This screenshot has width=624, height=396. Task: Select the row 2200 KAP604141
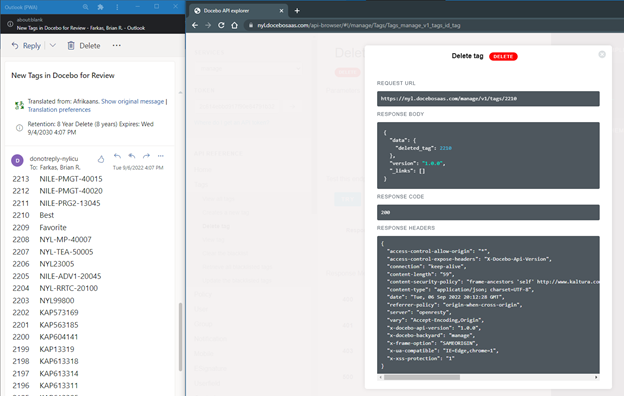click(x=45, y=337)
